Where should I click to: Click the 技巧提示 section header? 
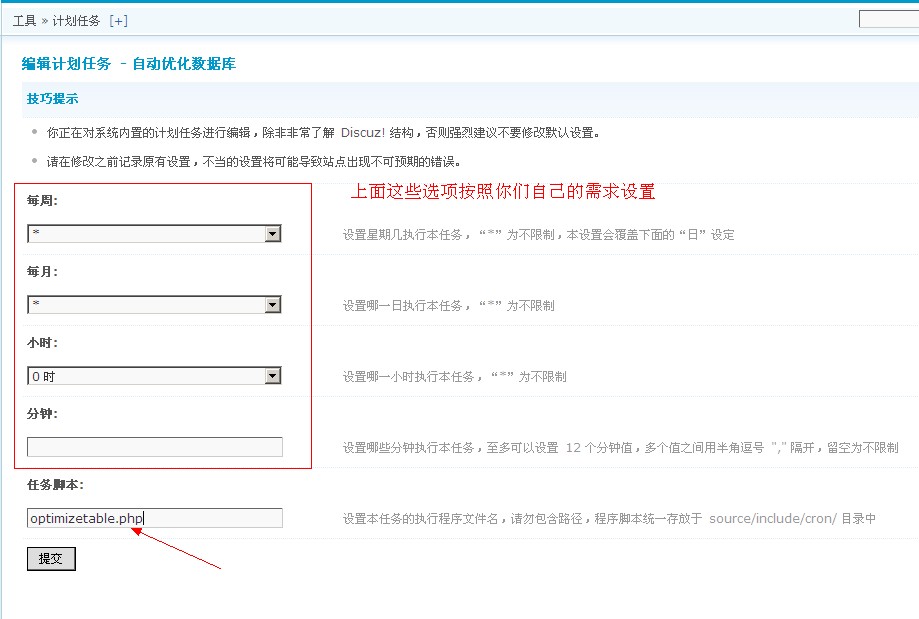53,98
